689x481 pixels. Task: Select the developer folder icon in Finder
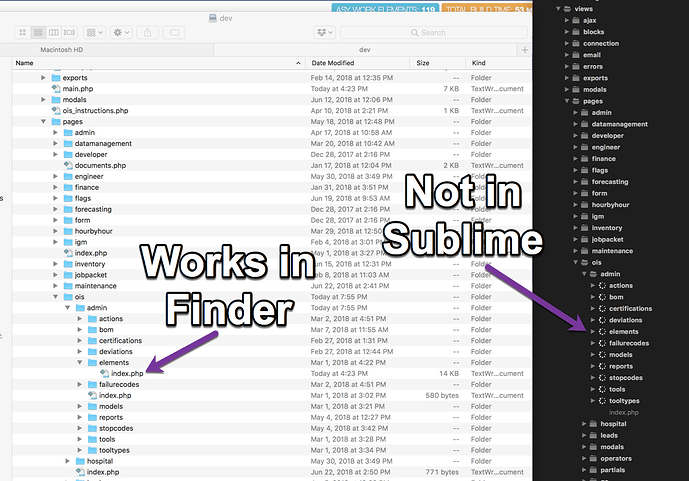68,154
